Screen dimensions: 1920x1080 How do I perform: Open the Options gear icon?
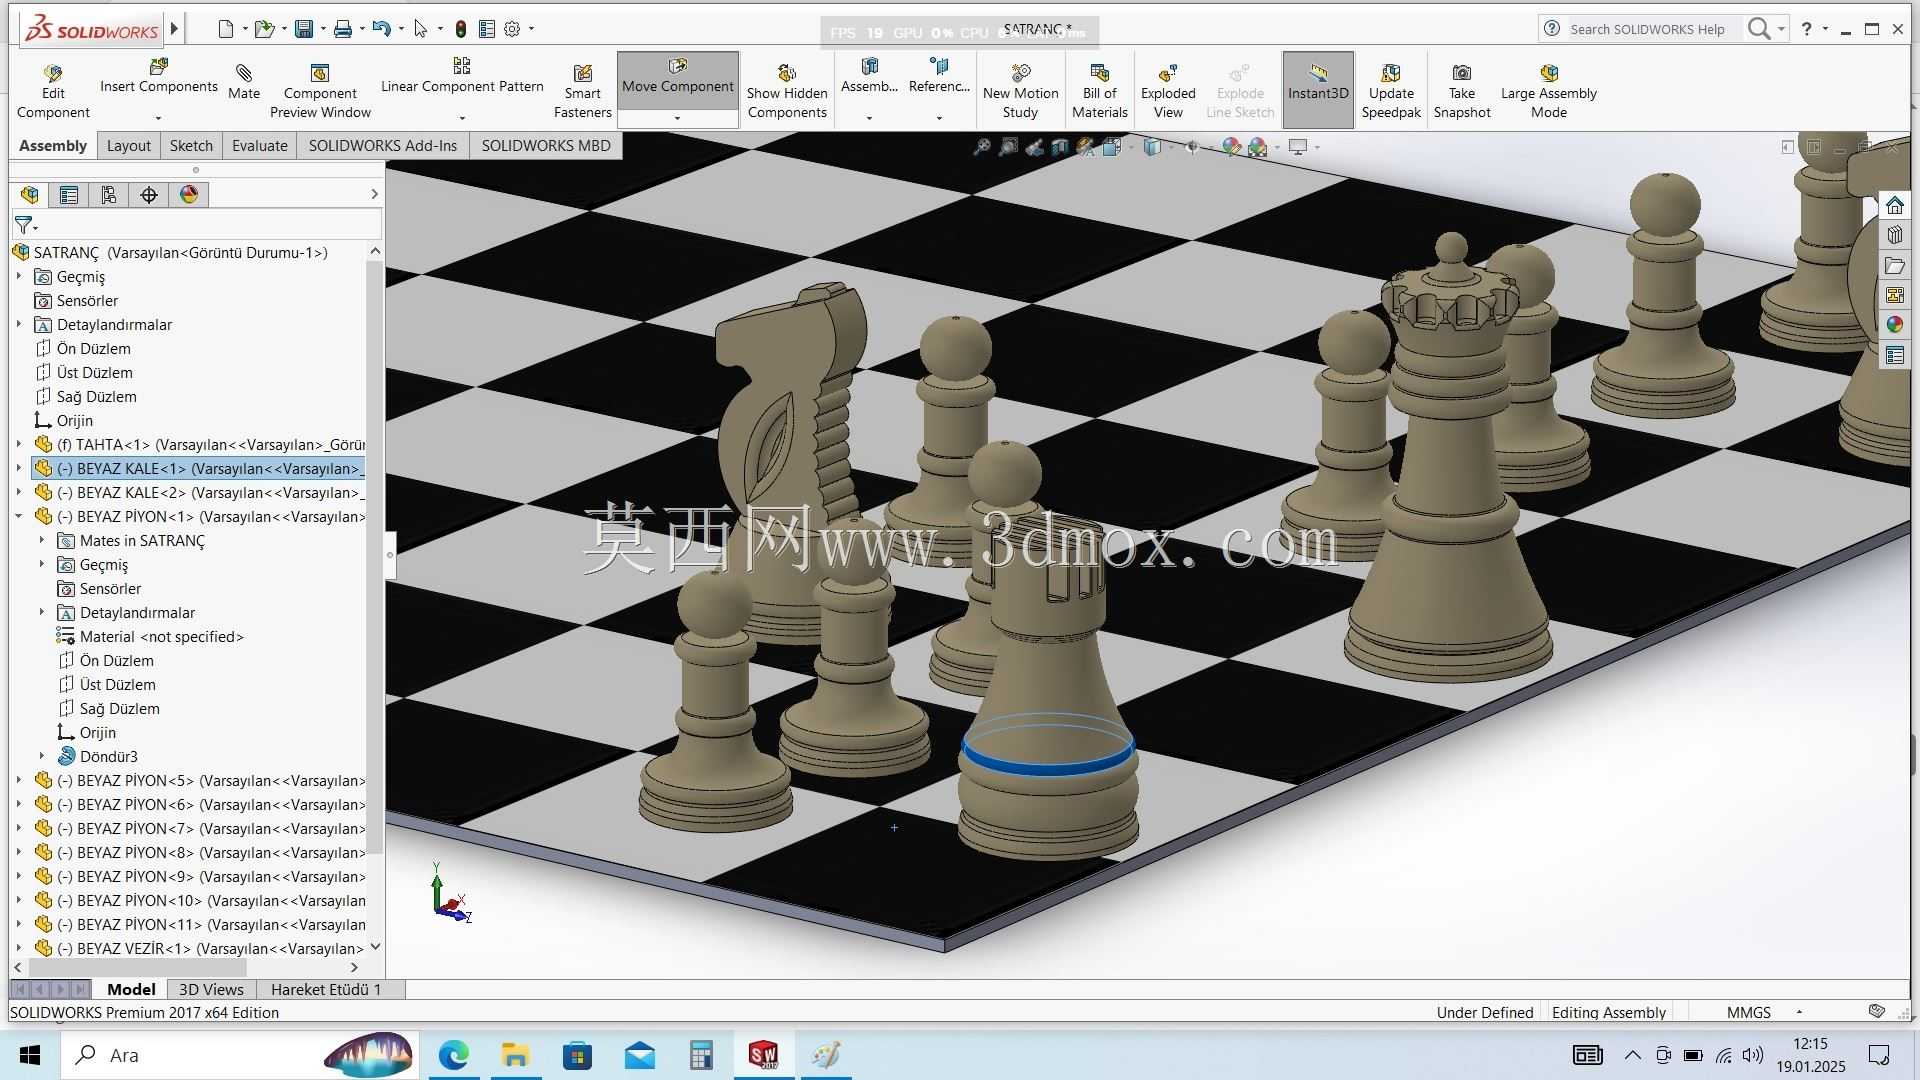click(x=512, y=29)
